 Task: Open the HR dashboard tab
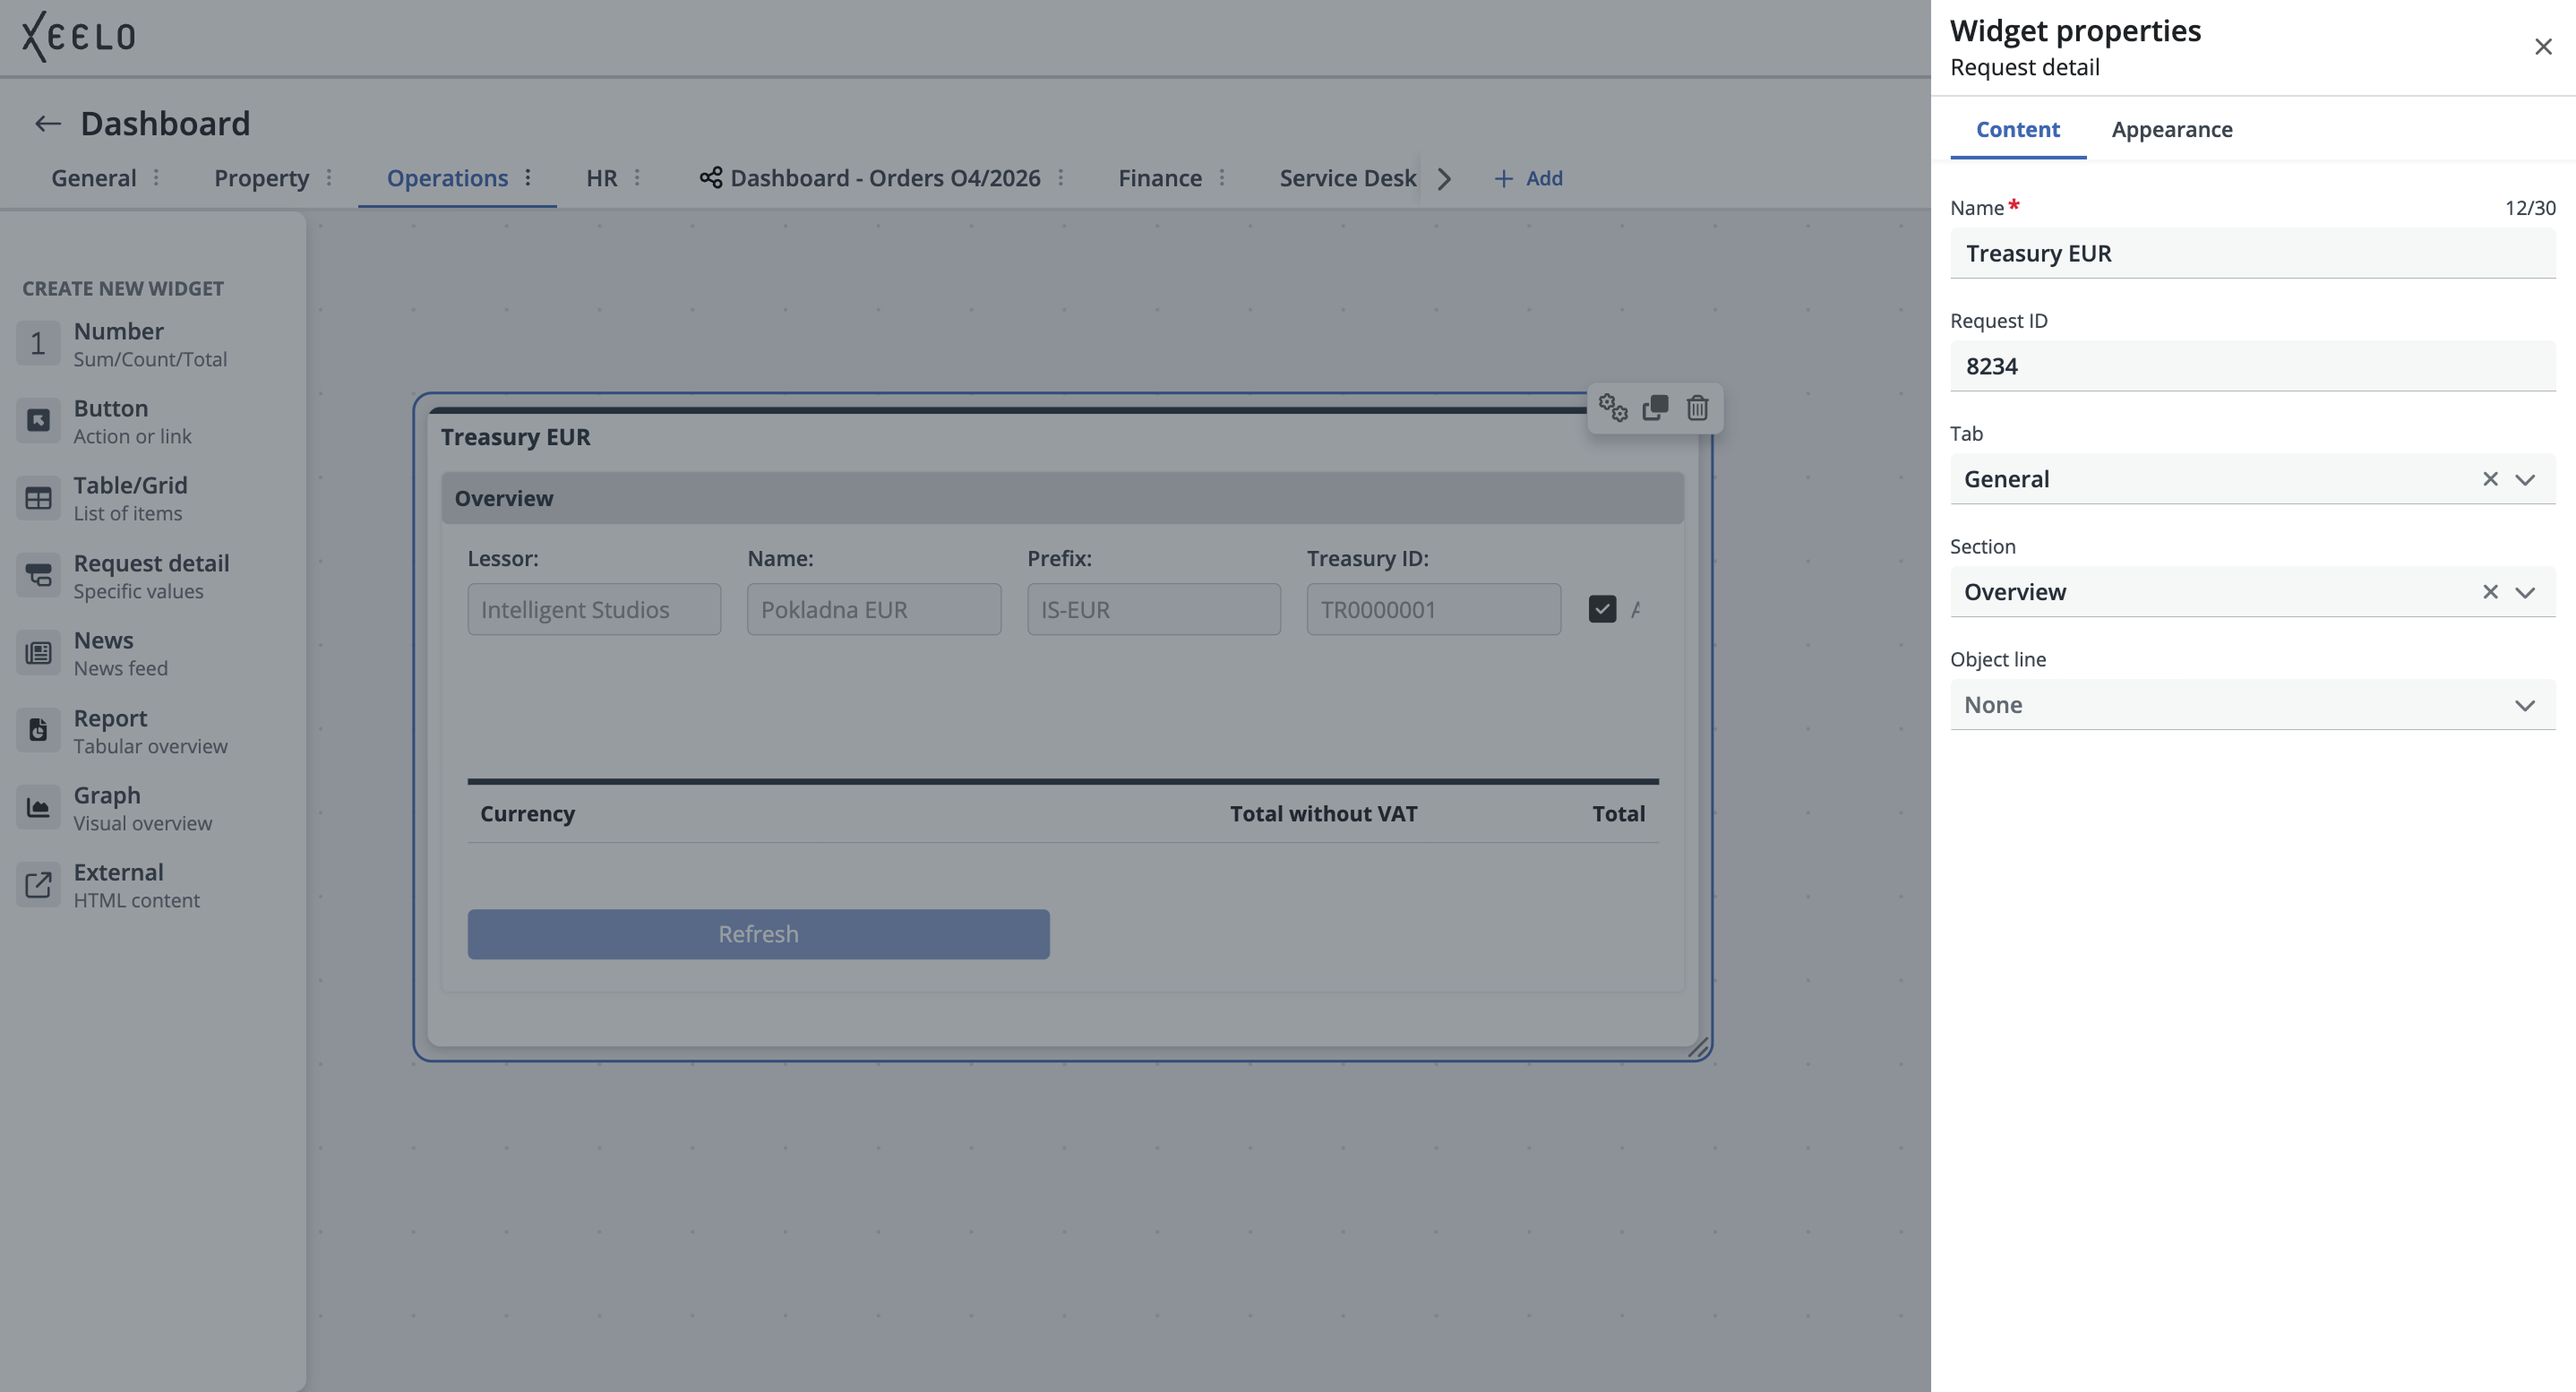coord(601,178)
